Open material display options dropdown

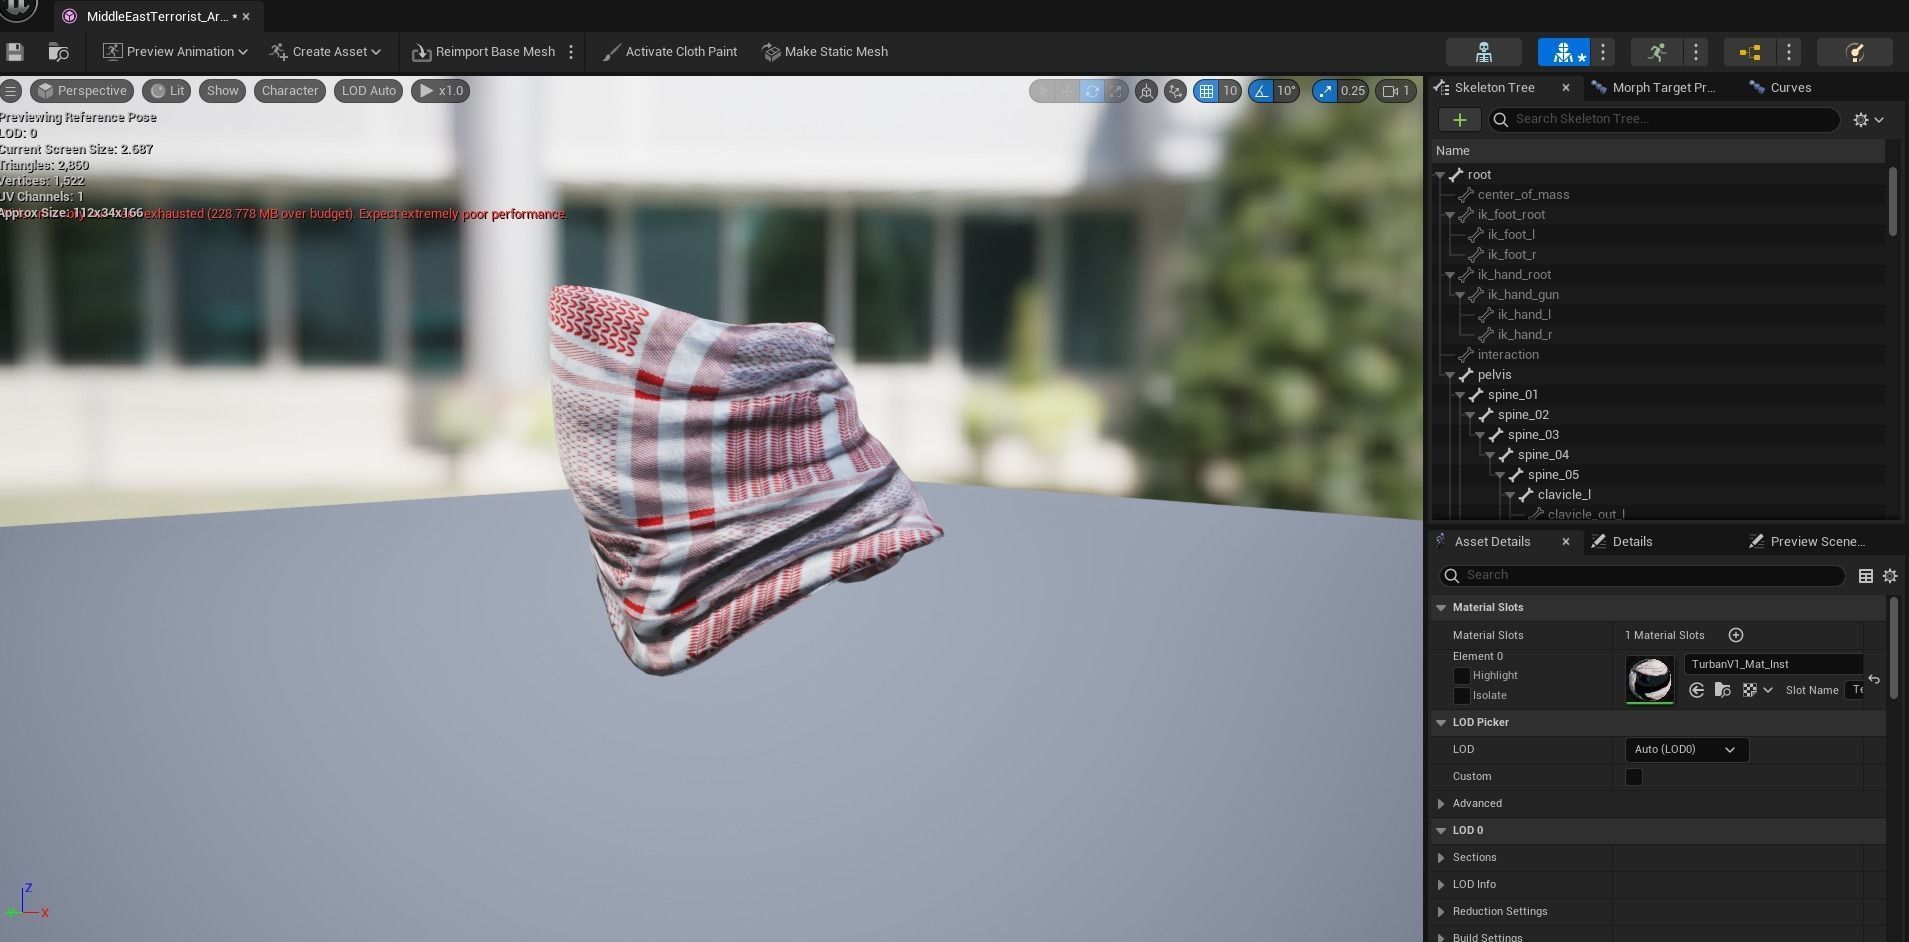pyautogui.click(x=1757, y=690)
